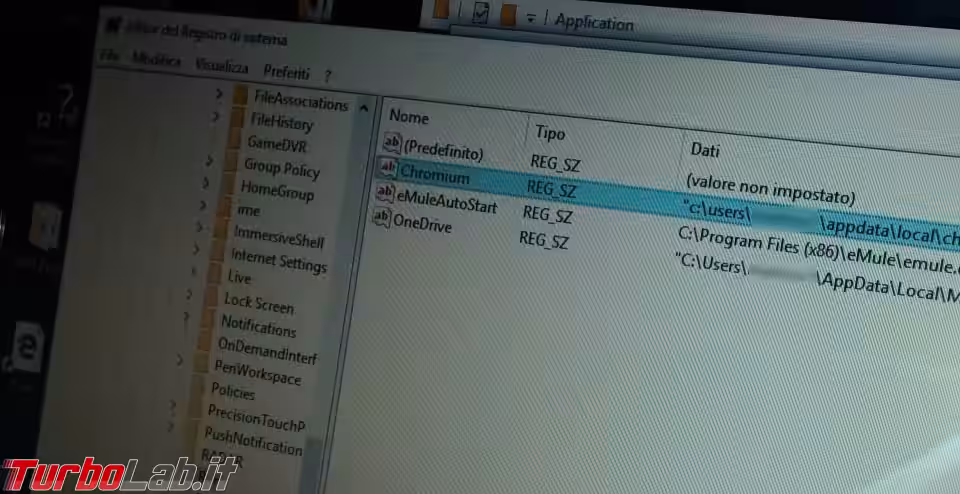Click the first folder icon in Application window toolbar
This screenshot has height=494, width=960.
click(442, 10)
